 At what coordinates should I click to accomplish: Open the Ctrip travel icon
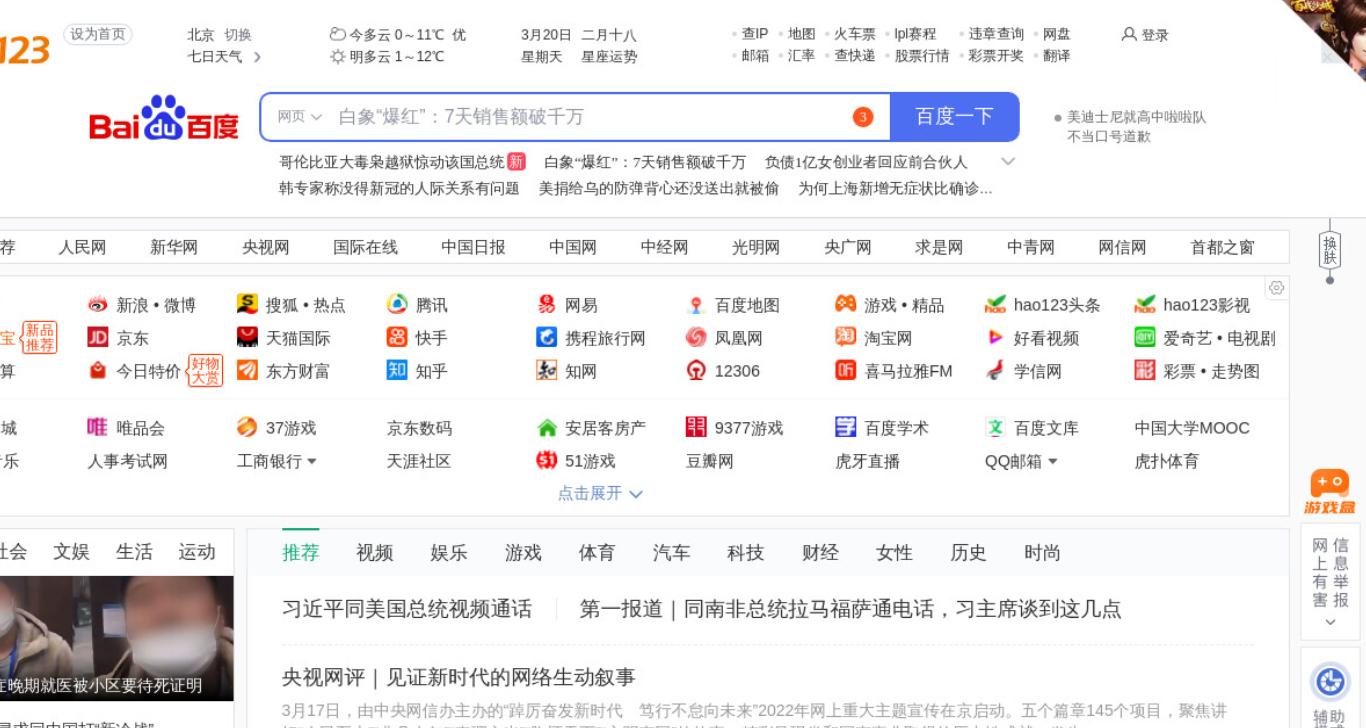click(546, 338)
